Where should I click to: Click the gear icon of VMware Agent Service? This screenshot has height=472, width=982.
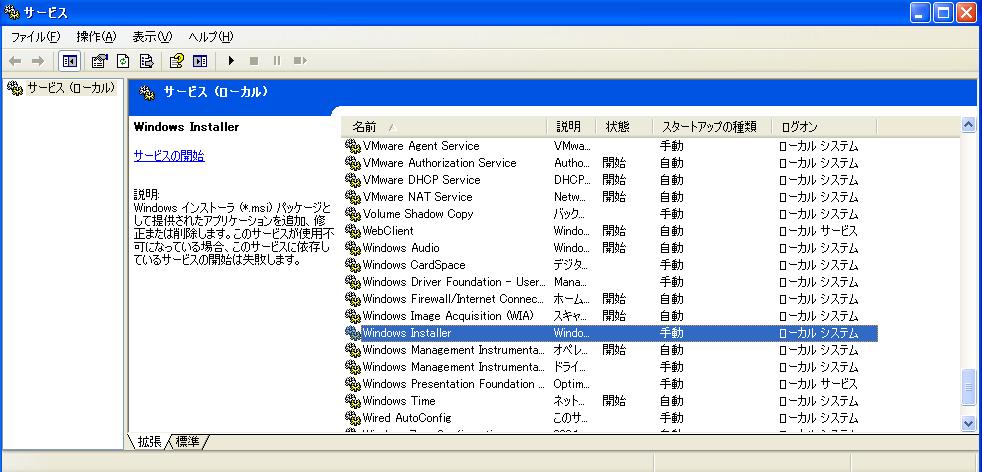(353, 146)
